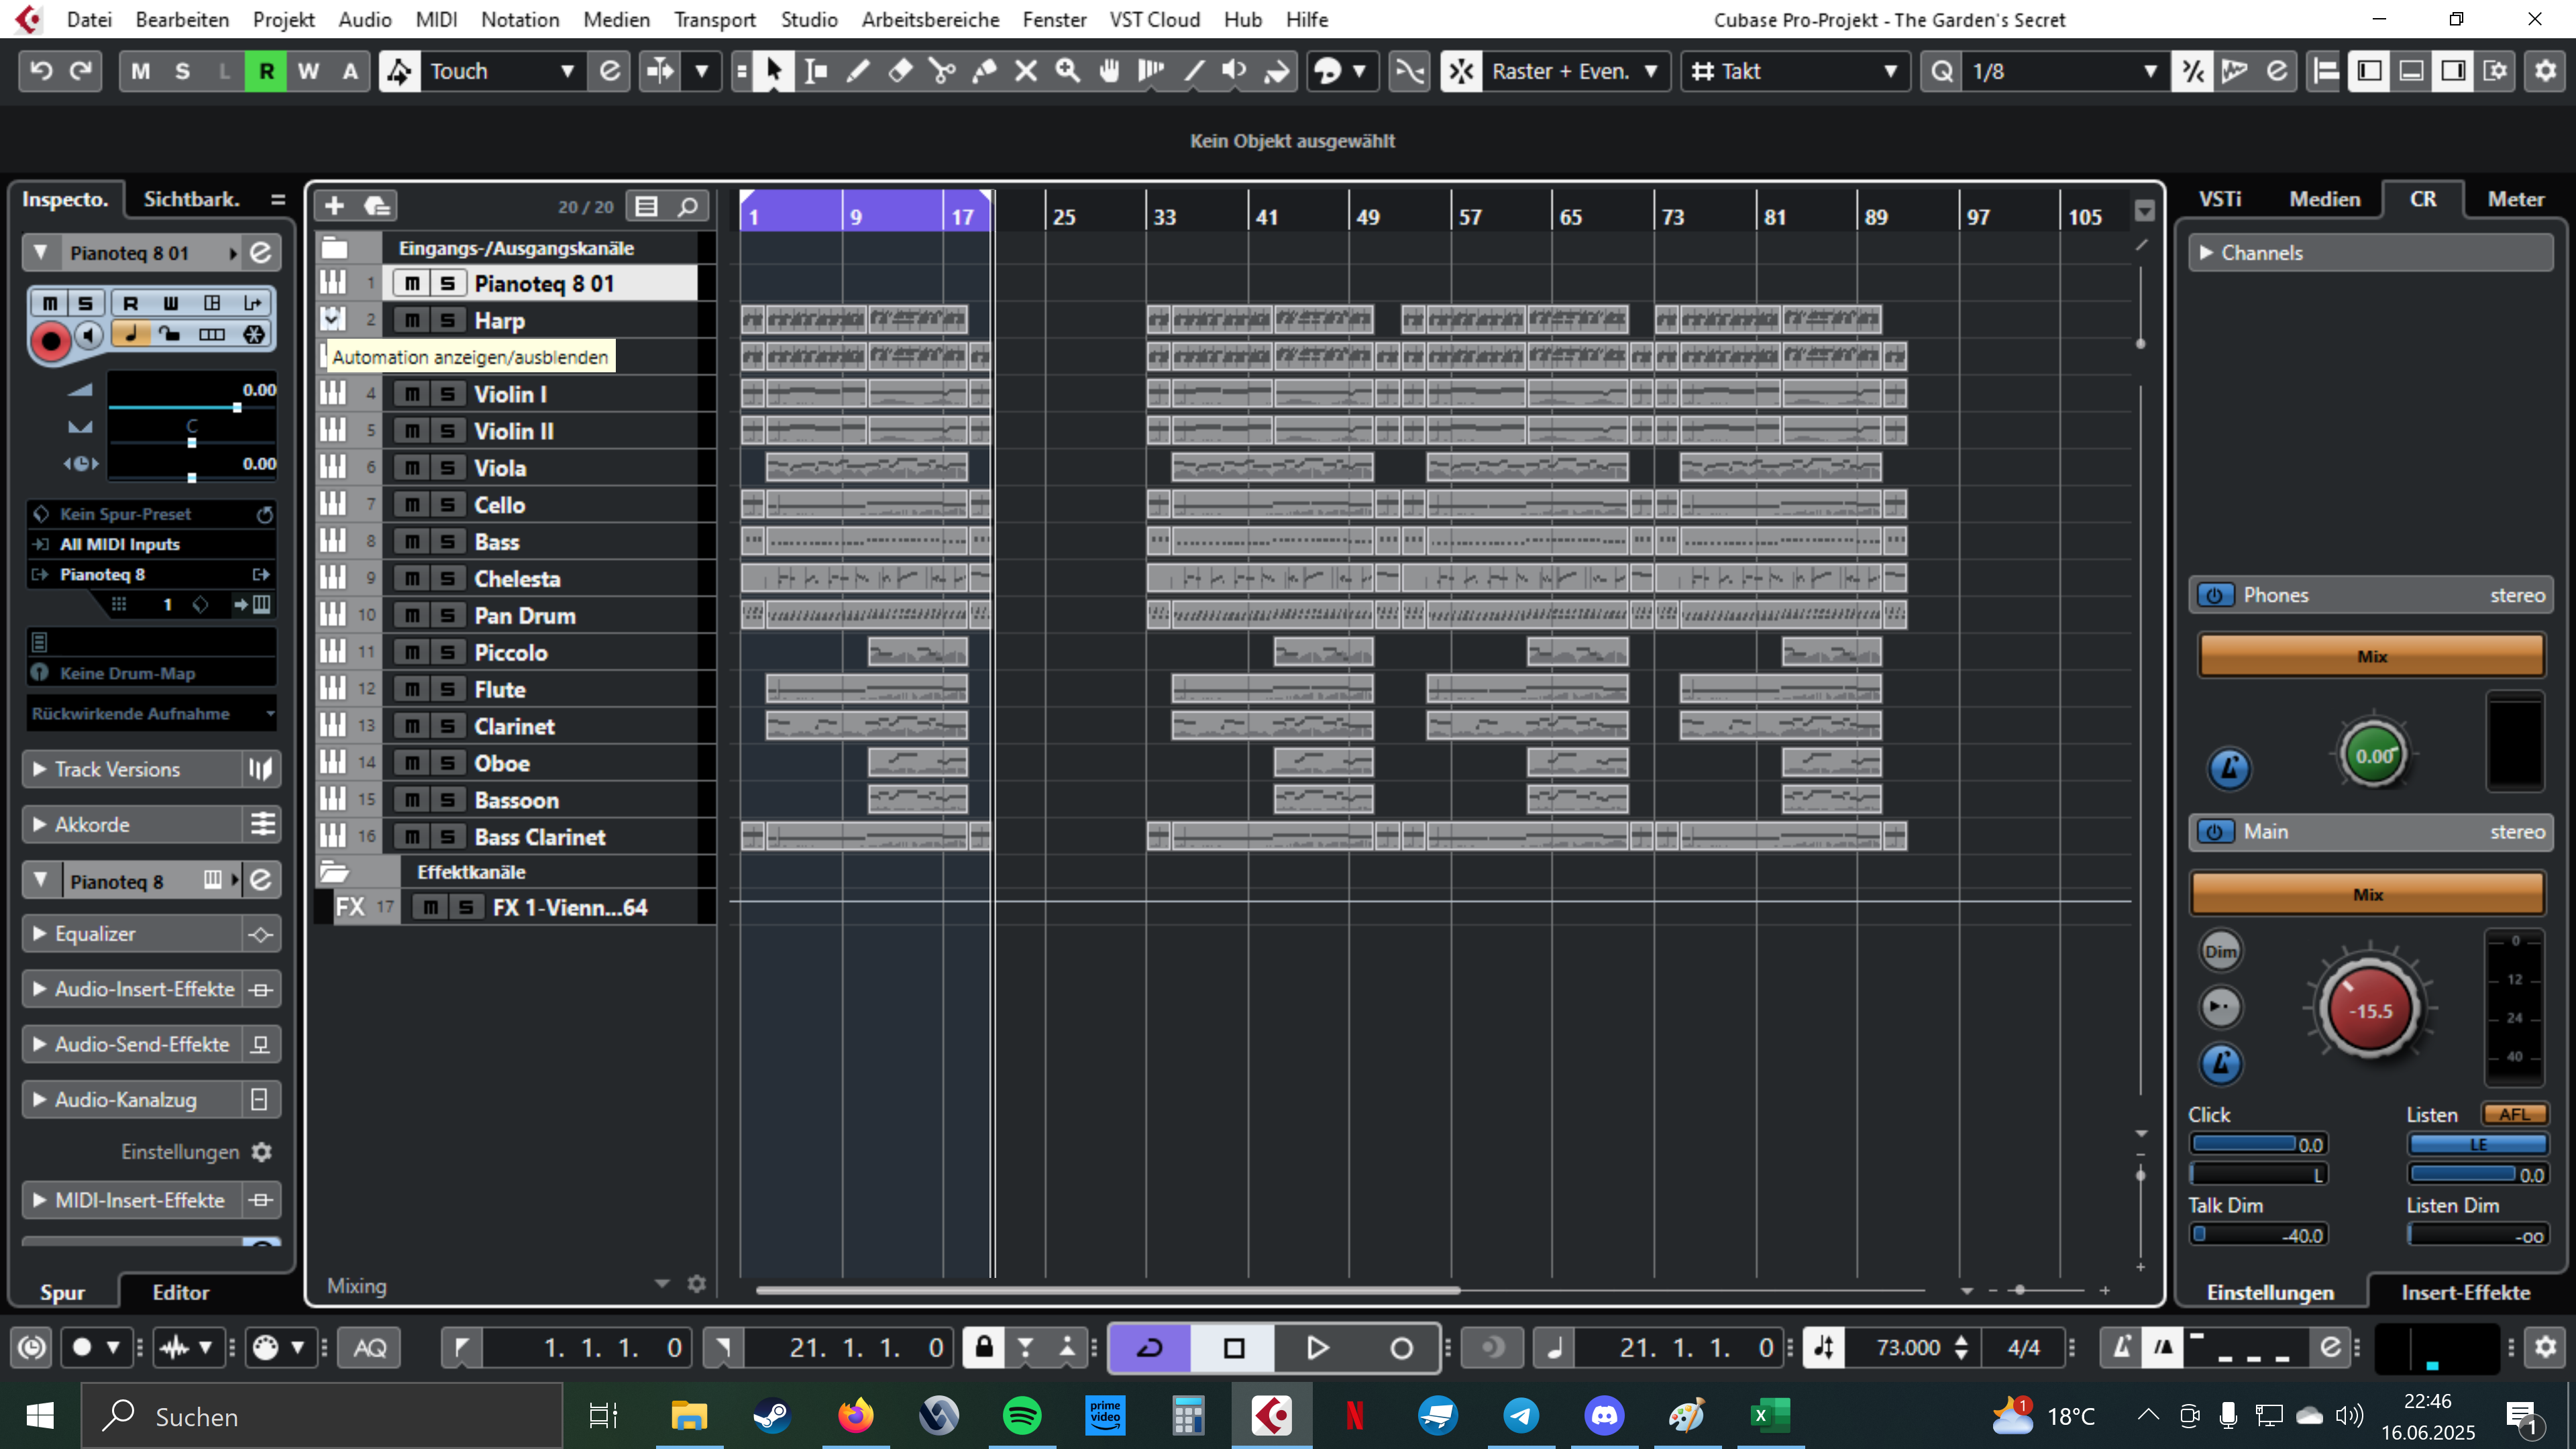The height and width of the screenshot is (1449, 2576).
Task: Toggle the Phones power button
Action: coord(2214,595)
